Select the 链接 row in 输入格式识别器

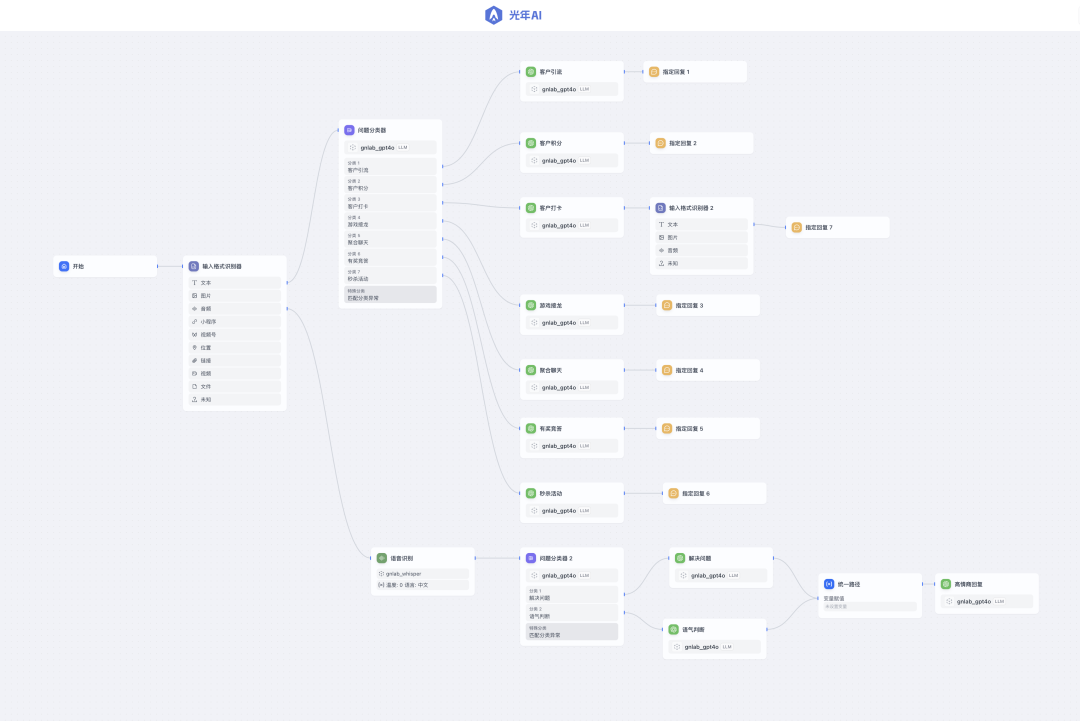[x=235, y=361]
